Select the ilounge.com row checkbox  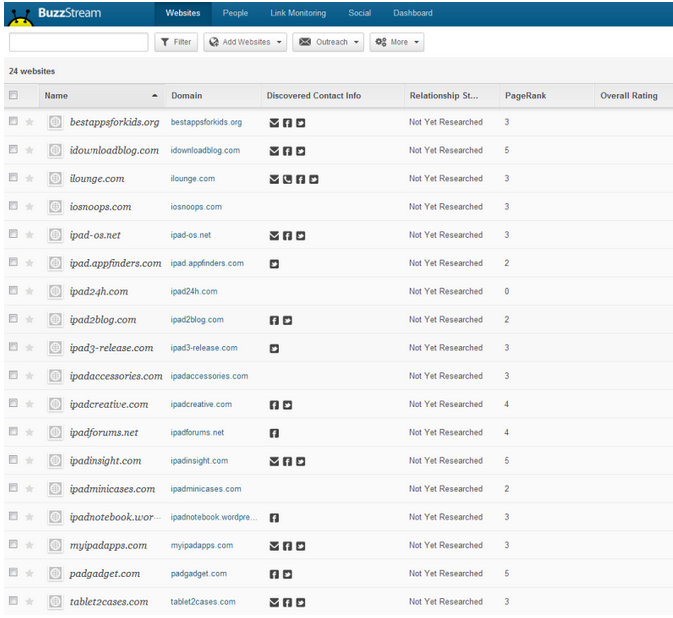tap(13, 177)
